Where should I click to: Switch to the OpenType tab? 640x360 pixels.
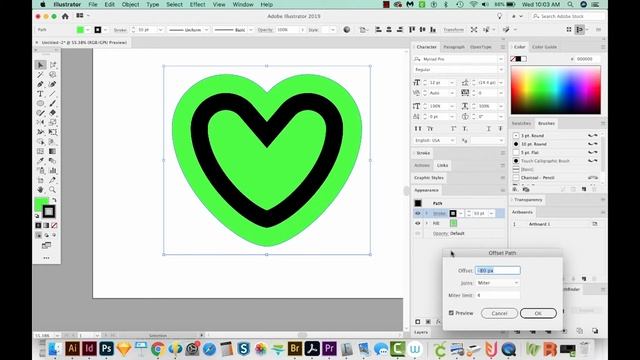click(480, 47)
